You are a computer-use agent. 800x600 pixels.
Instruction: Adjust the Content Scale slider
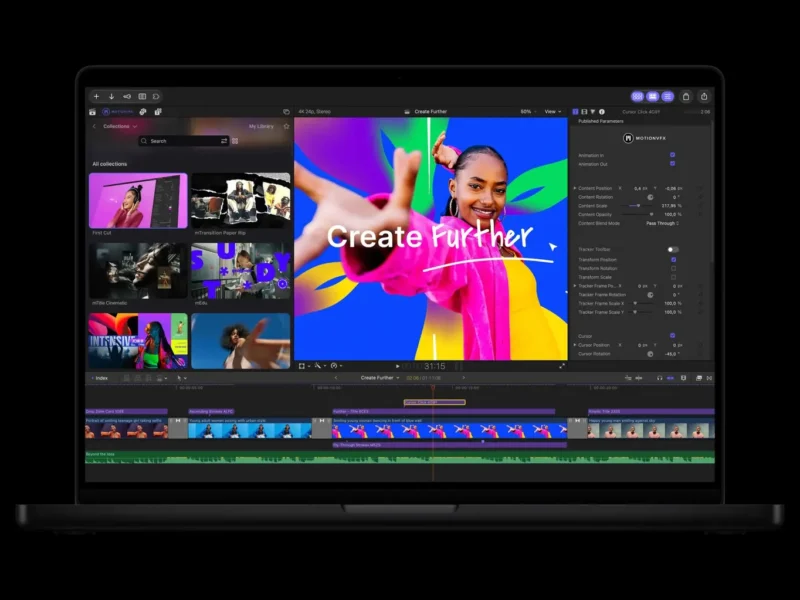coord(637,206)
